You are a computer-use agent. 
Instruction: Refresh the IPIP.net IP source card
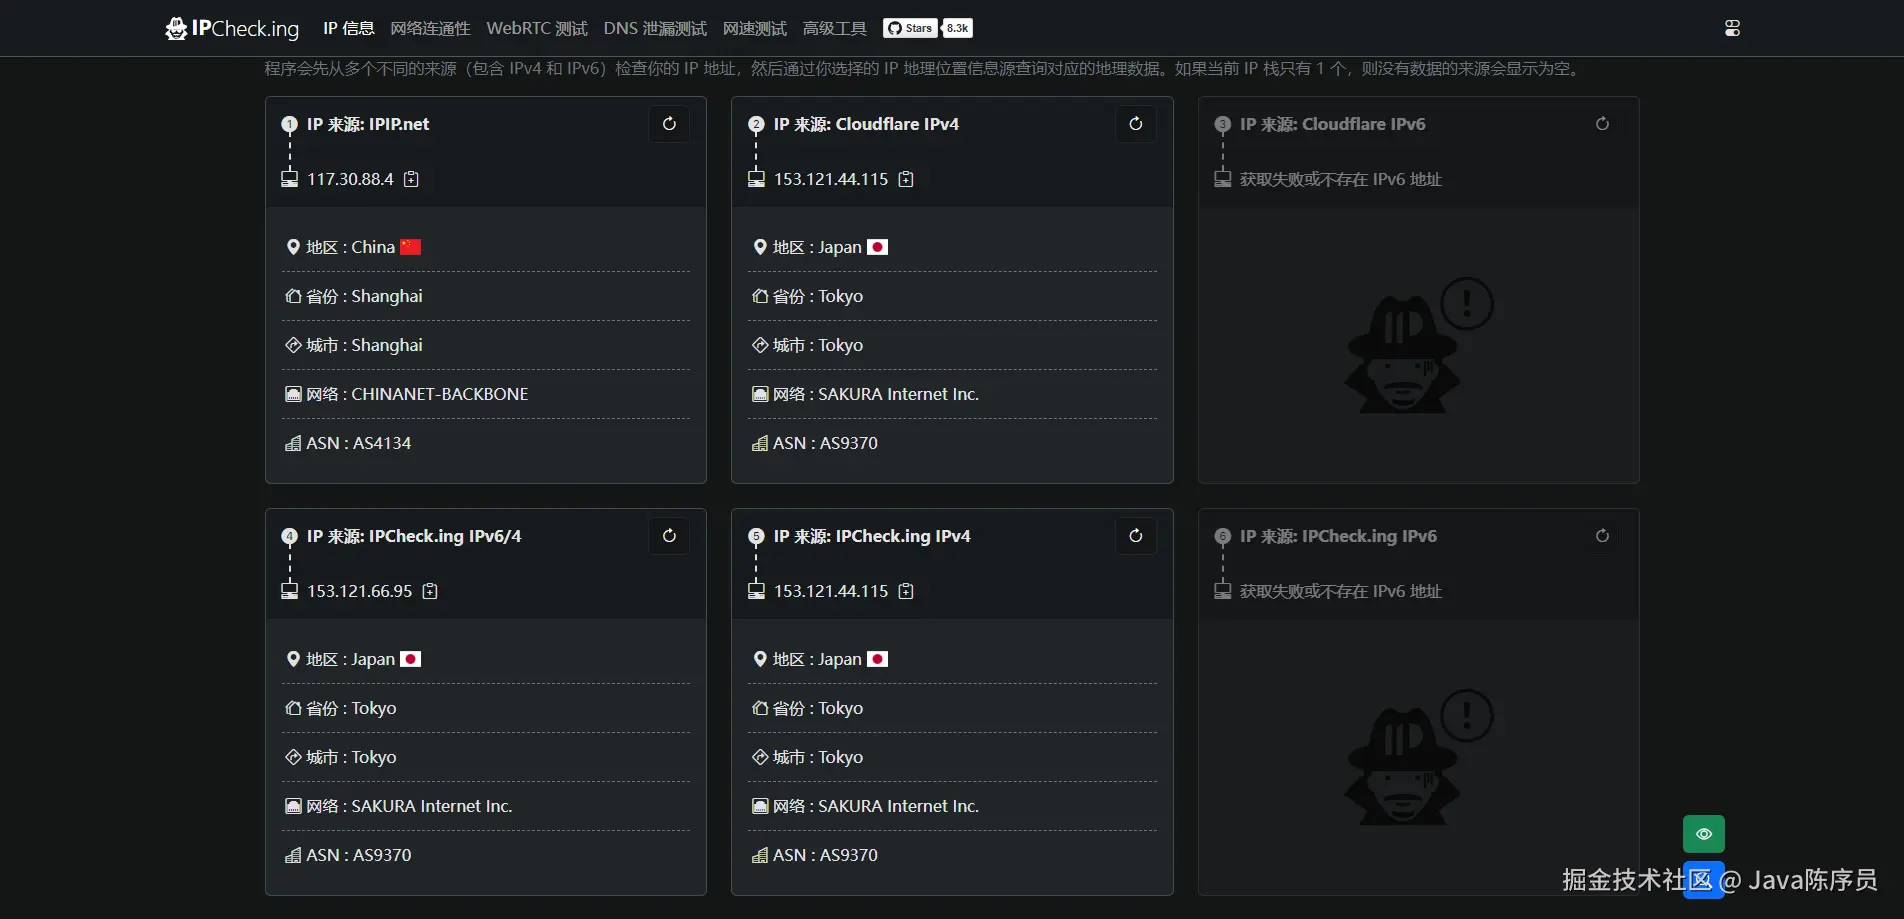click(669, 124)
